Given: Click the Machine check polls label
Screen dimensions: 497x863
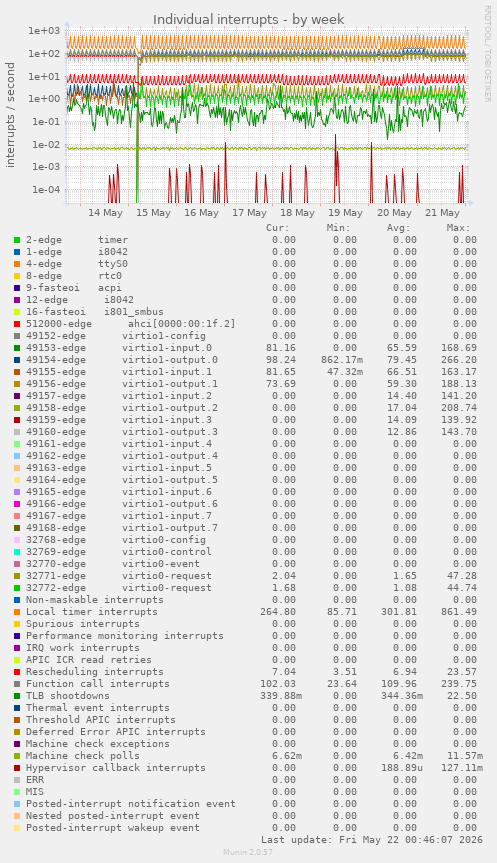Looking at the screenshot, I should pos(83,756).
